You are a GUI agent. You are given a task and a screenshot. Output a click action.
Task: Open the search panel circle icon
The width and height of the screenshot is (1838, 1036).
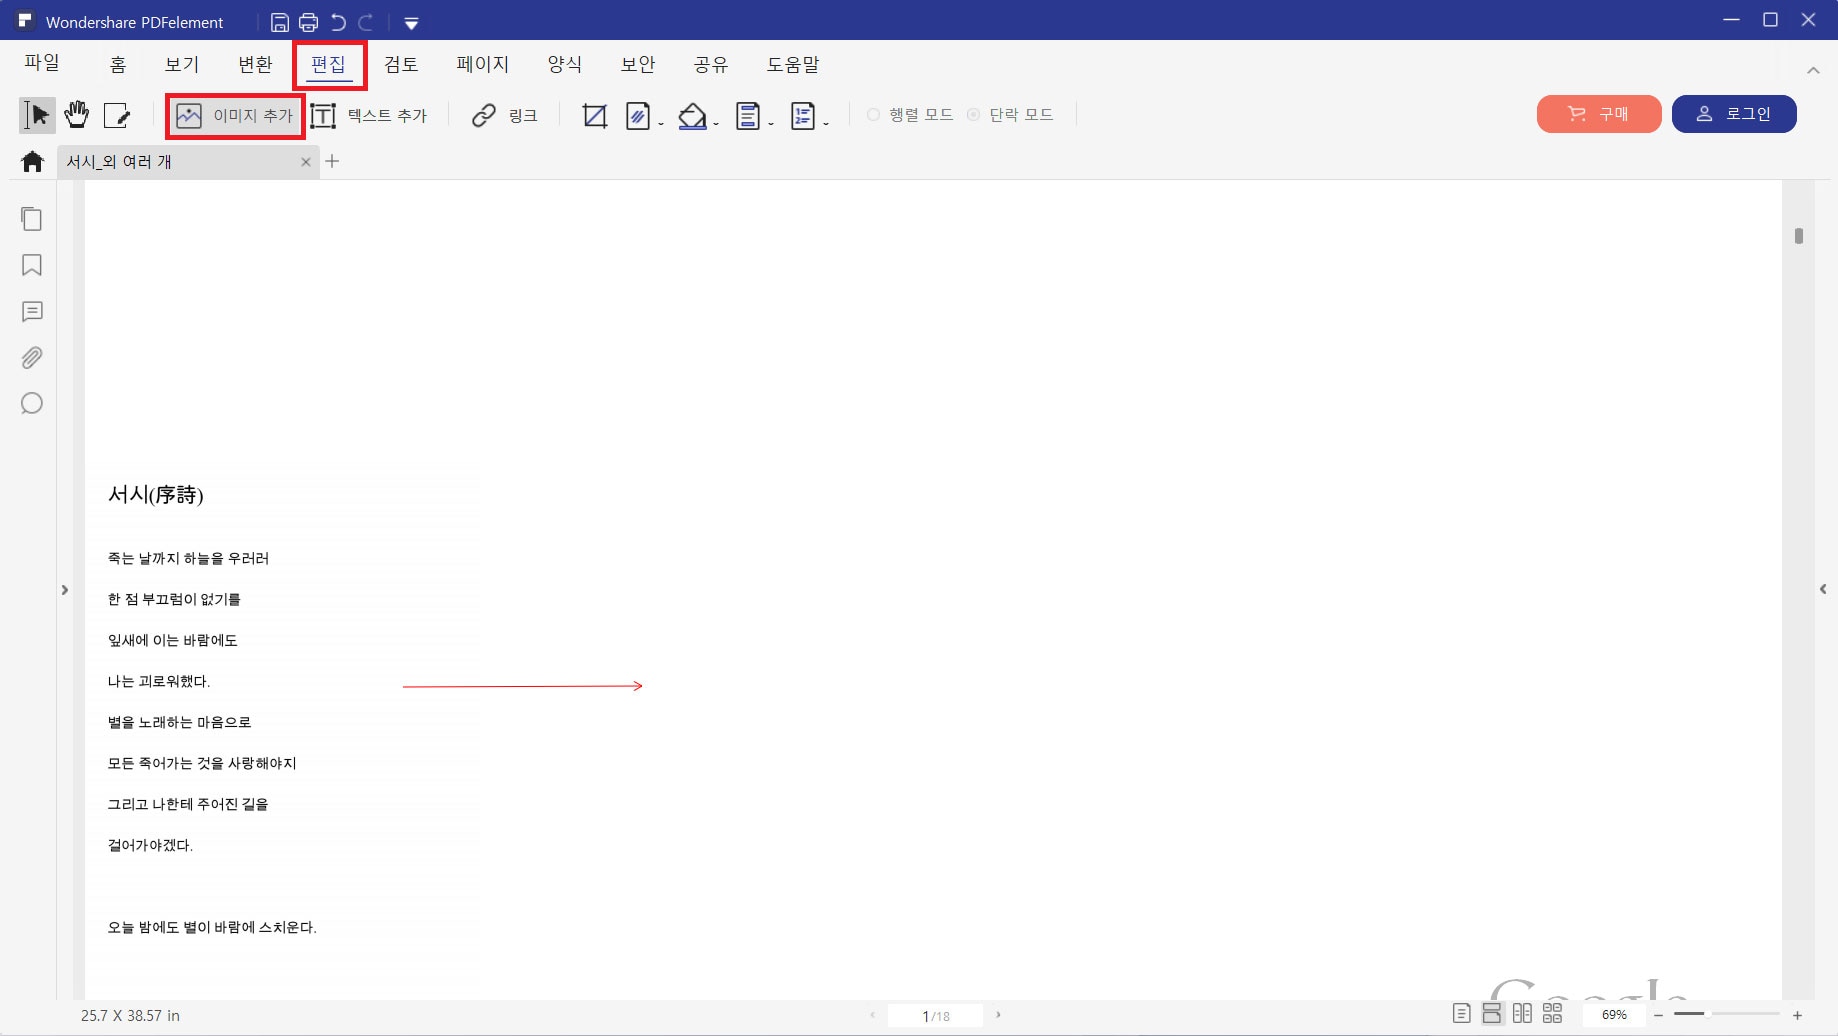click(32, 404)
